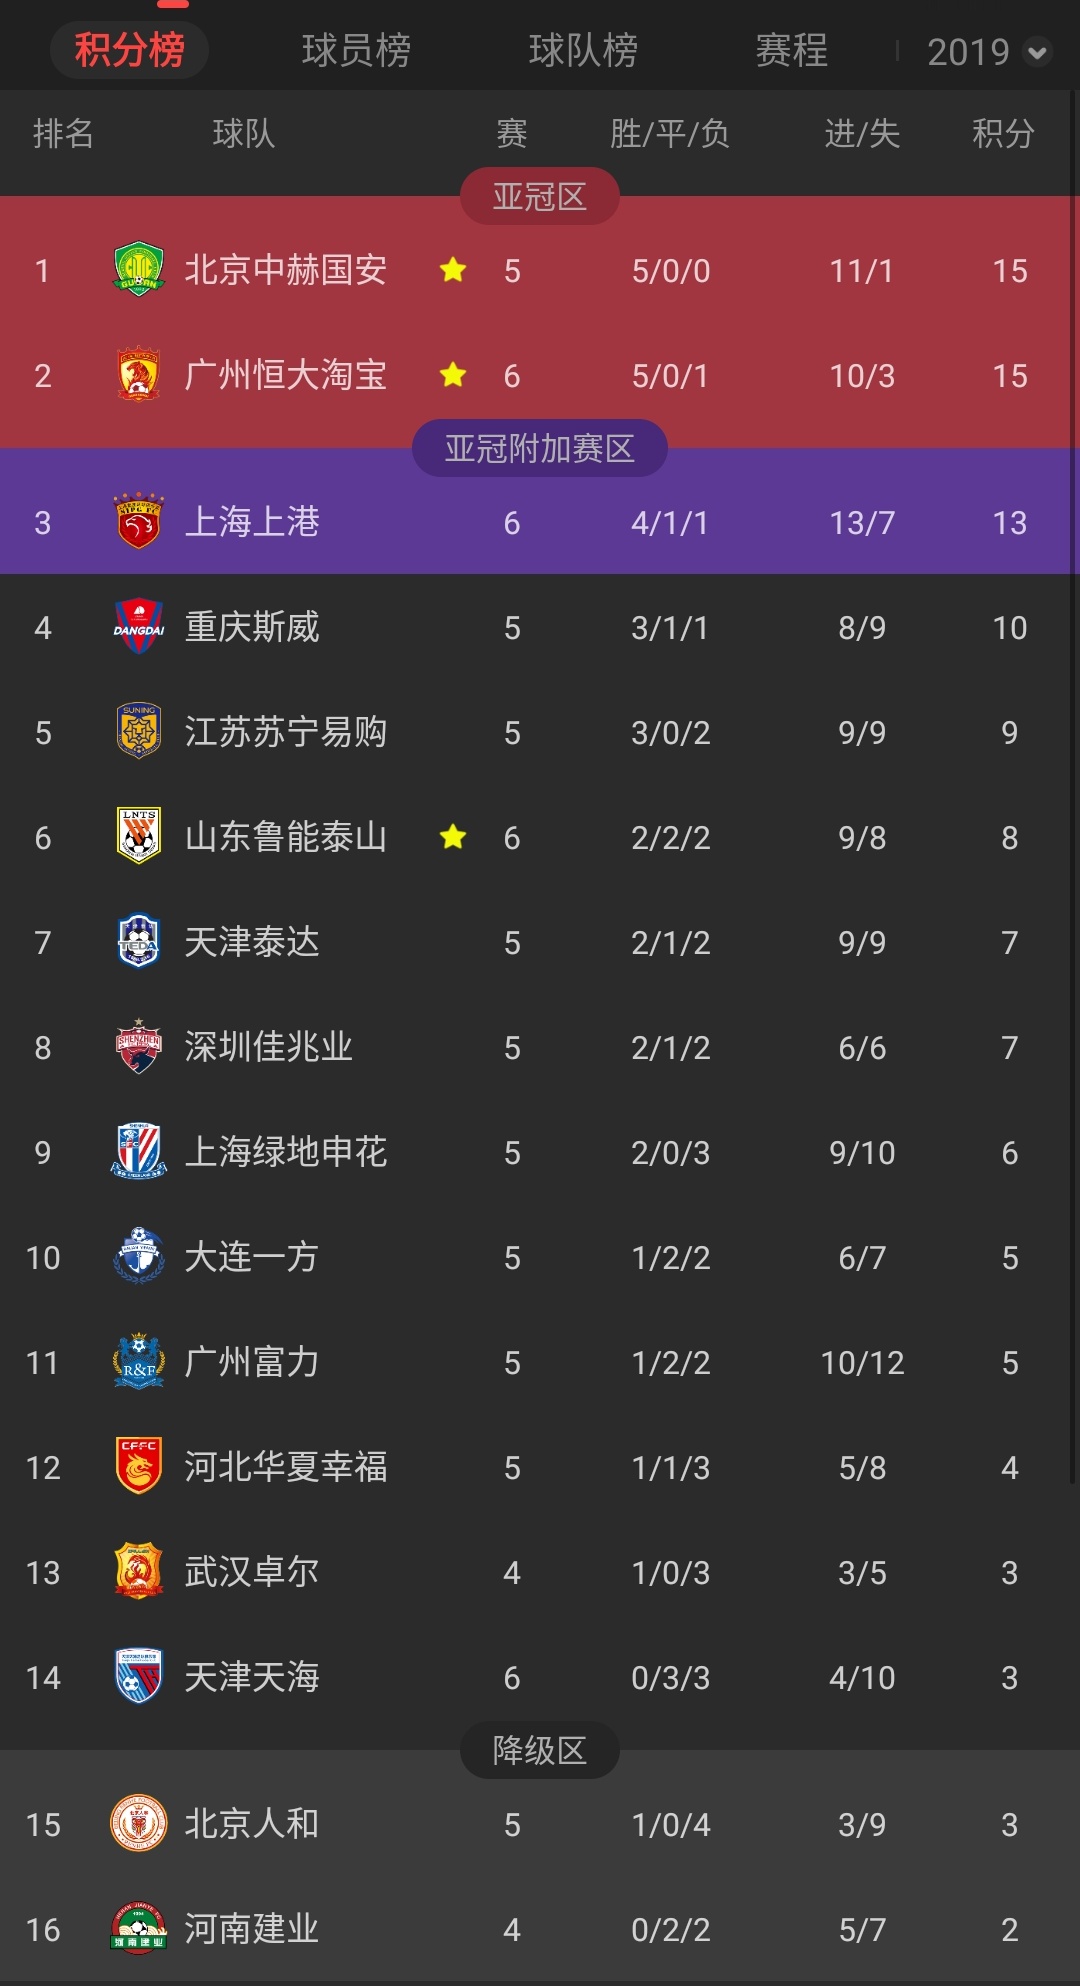This screenshot has height=1986, width=1080.
Task: Click the star beside 北京中赫国安
Action: 453,270
